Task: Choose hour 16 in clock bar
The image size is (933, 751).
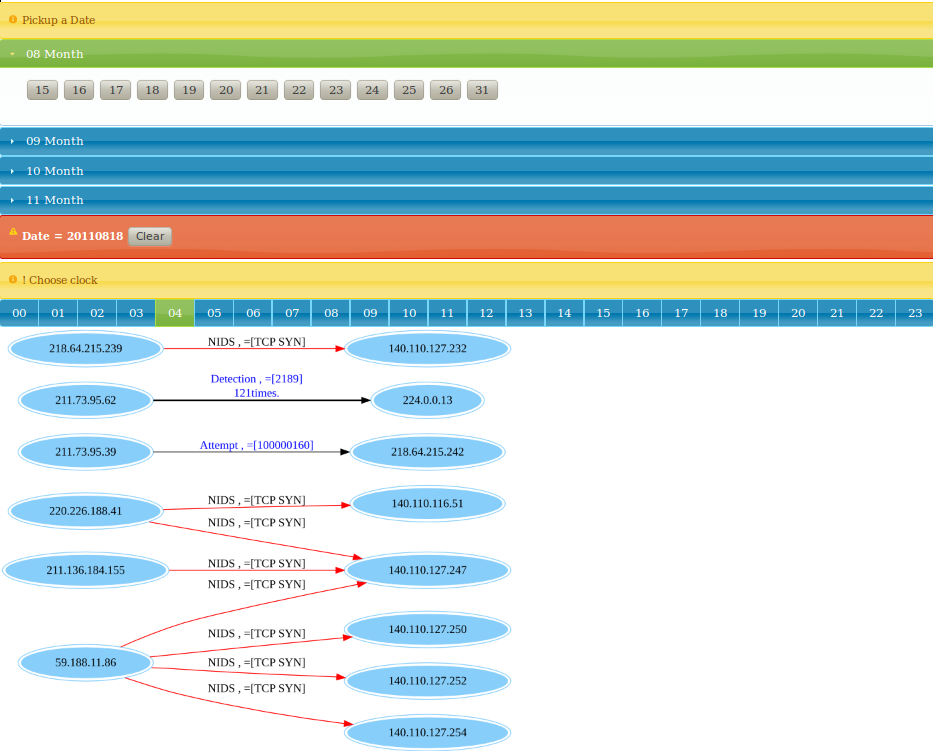Action: click(x=642, y=313)
